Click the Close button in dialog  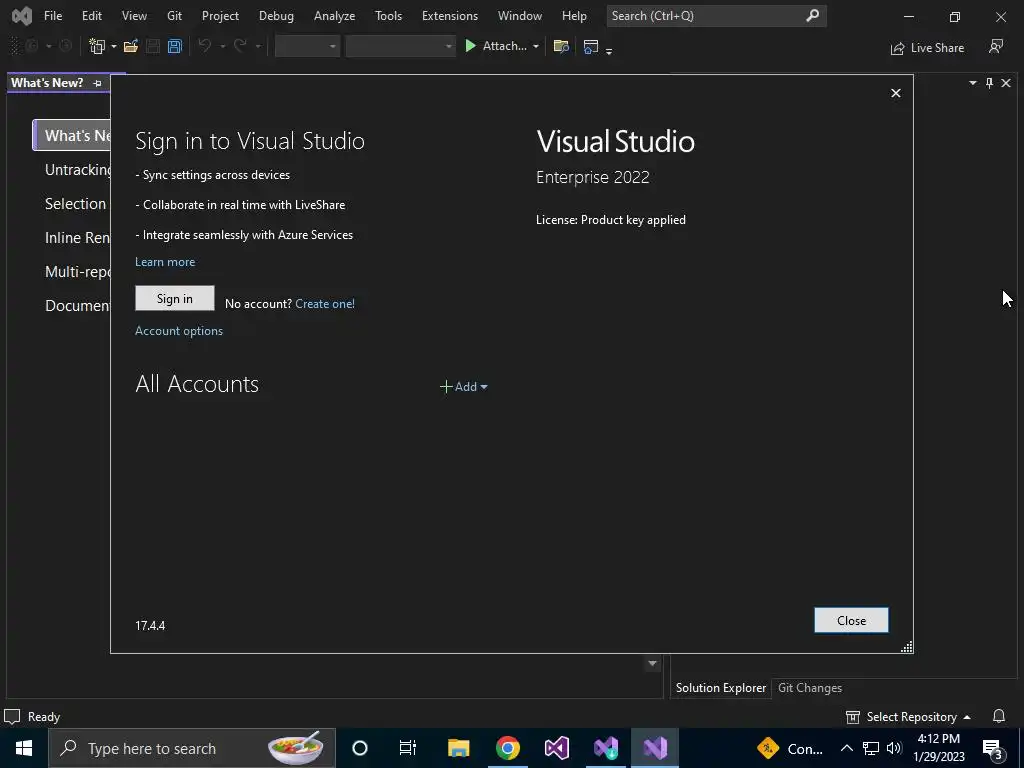[x=851, y=620]
